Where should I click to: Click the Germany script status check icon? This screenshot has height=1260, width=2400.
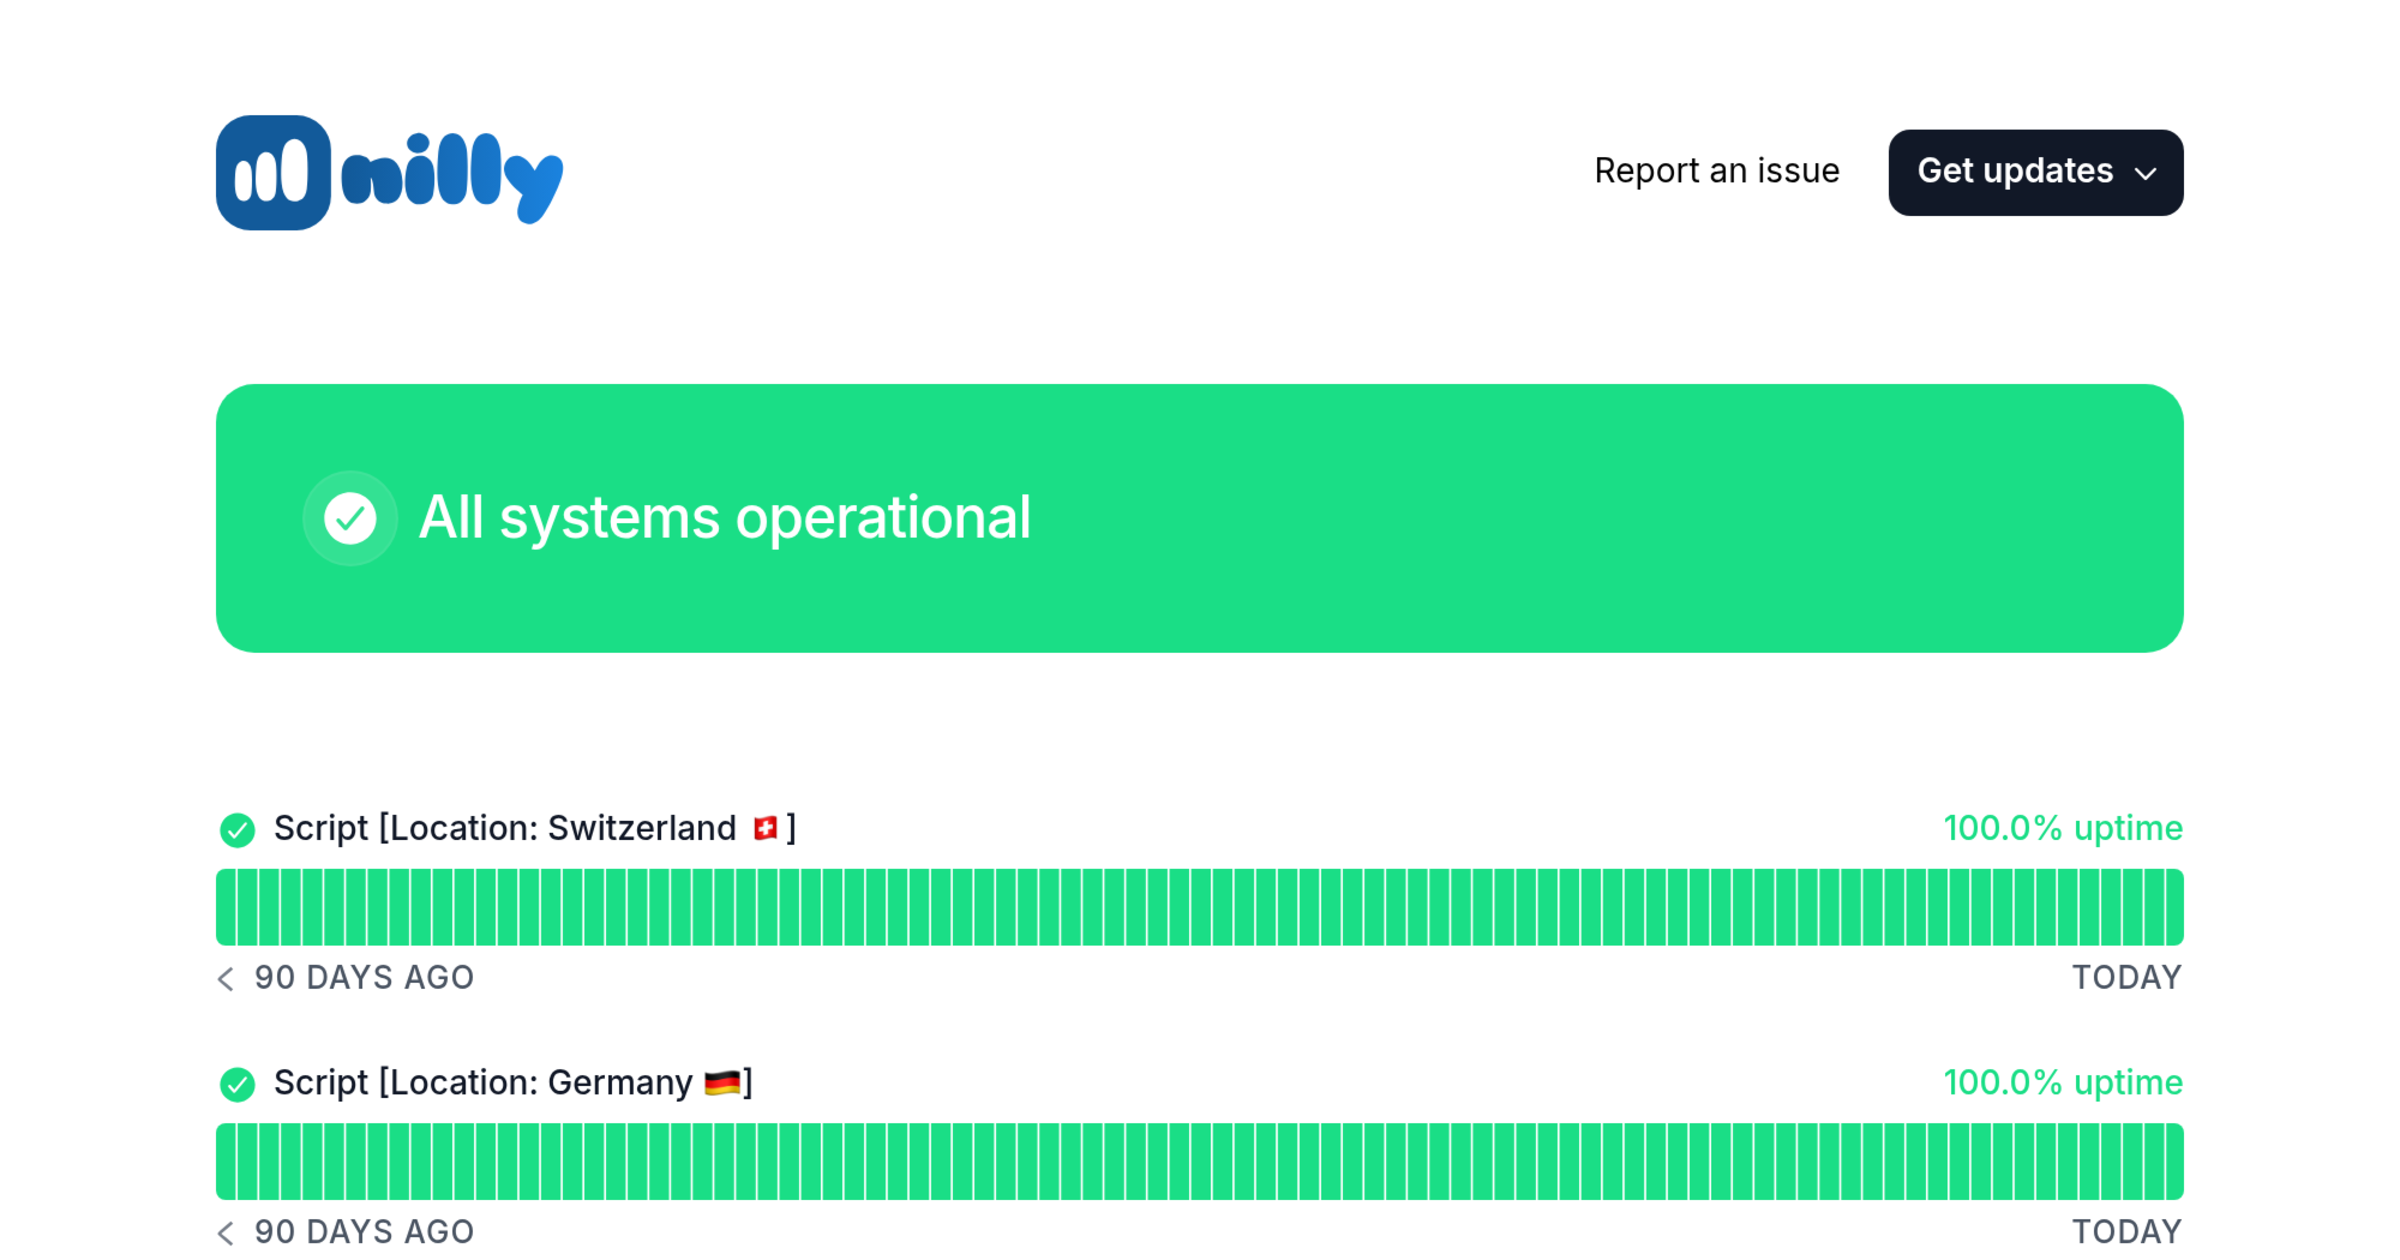click(237, 1084)
